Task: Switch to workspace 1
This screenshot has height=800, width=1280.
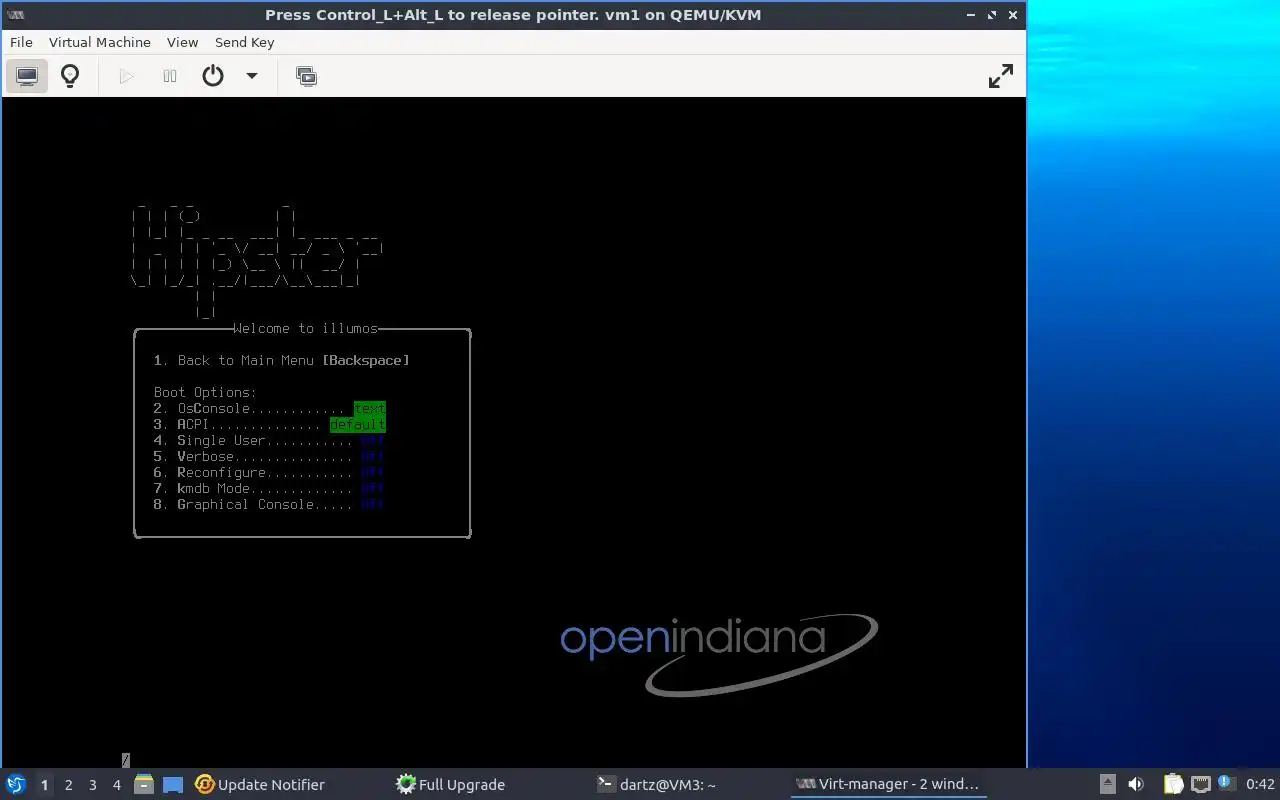Action: click(44, 785)
